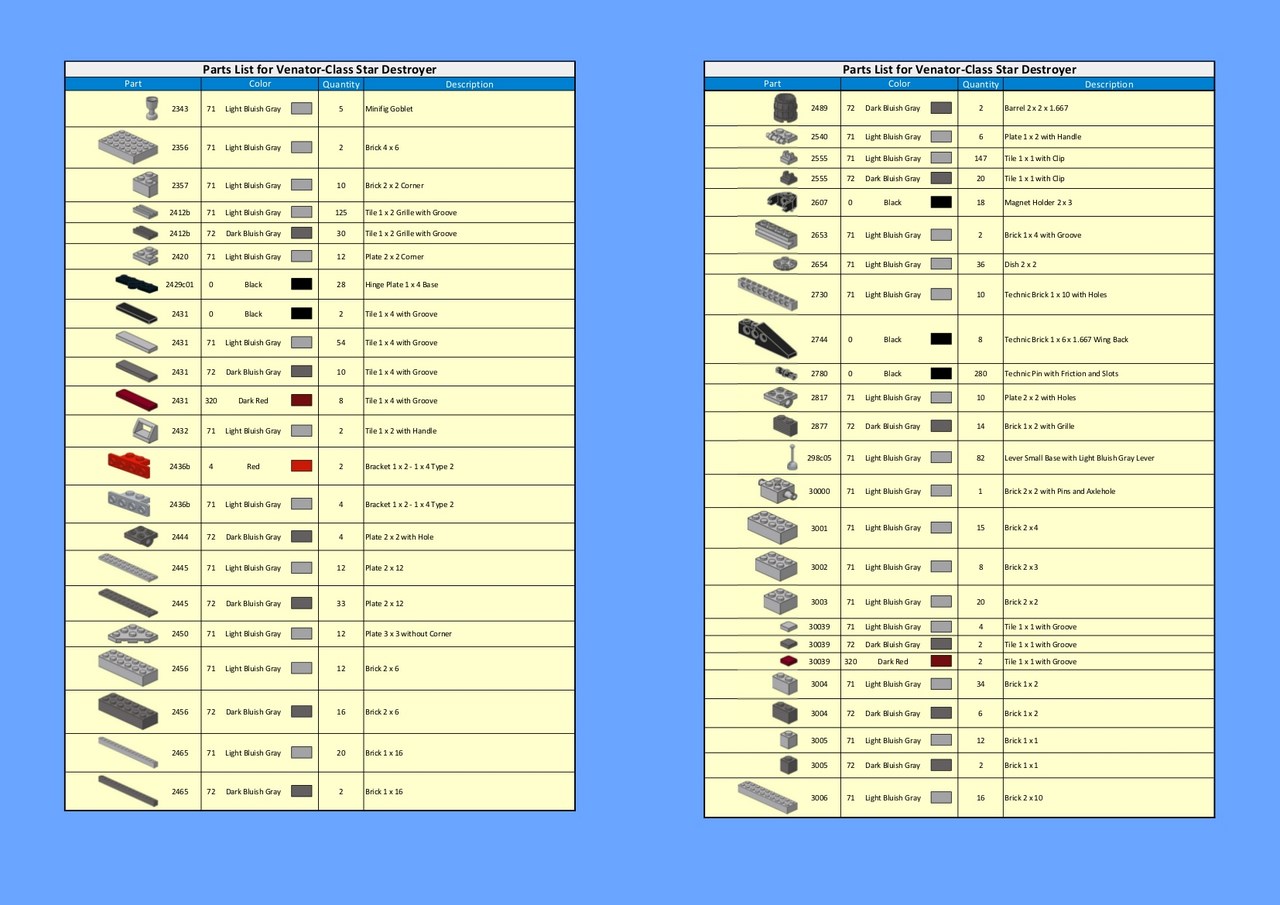Image resolution: width=1280 pixels, height=905 pixels.
Task: Select the Light Bluish Gray swatch for Goblet 2343
Action: [x=301, y=108]
